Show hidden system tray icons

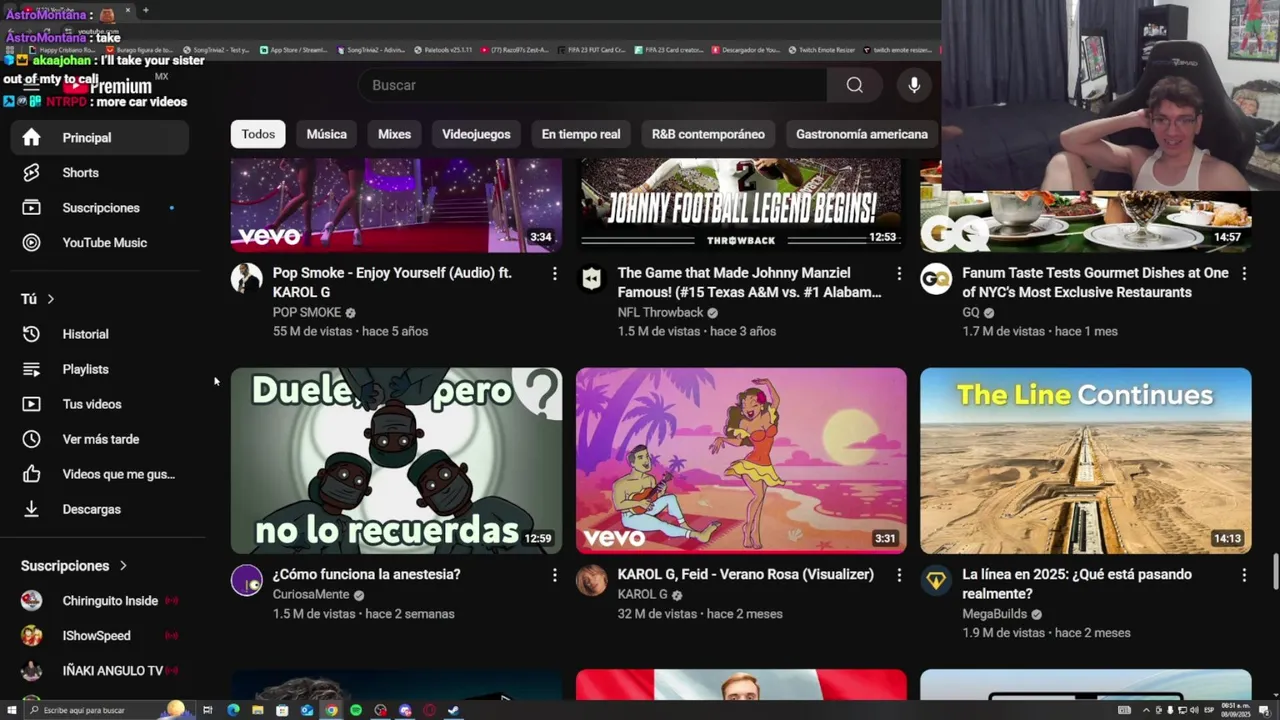point(1146,710)
